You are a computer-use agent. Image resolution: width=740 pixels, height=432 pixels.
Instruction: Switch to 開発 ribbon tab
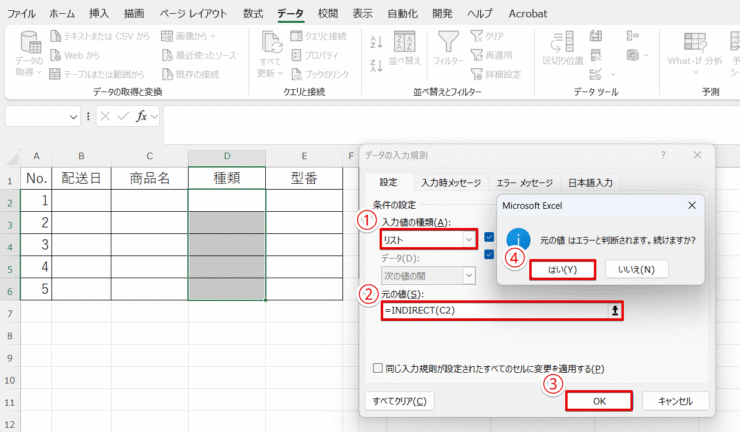[442, 14]
